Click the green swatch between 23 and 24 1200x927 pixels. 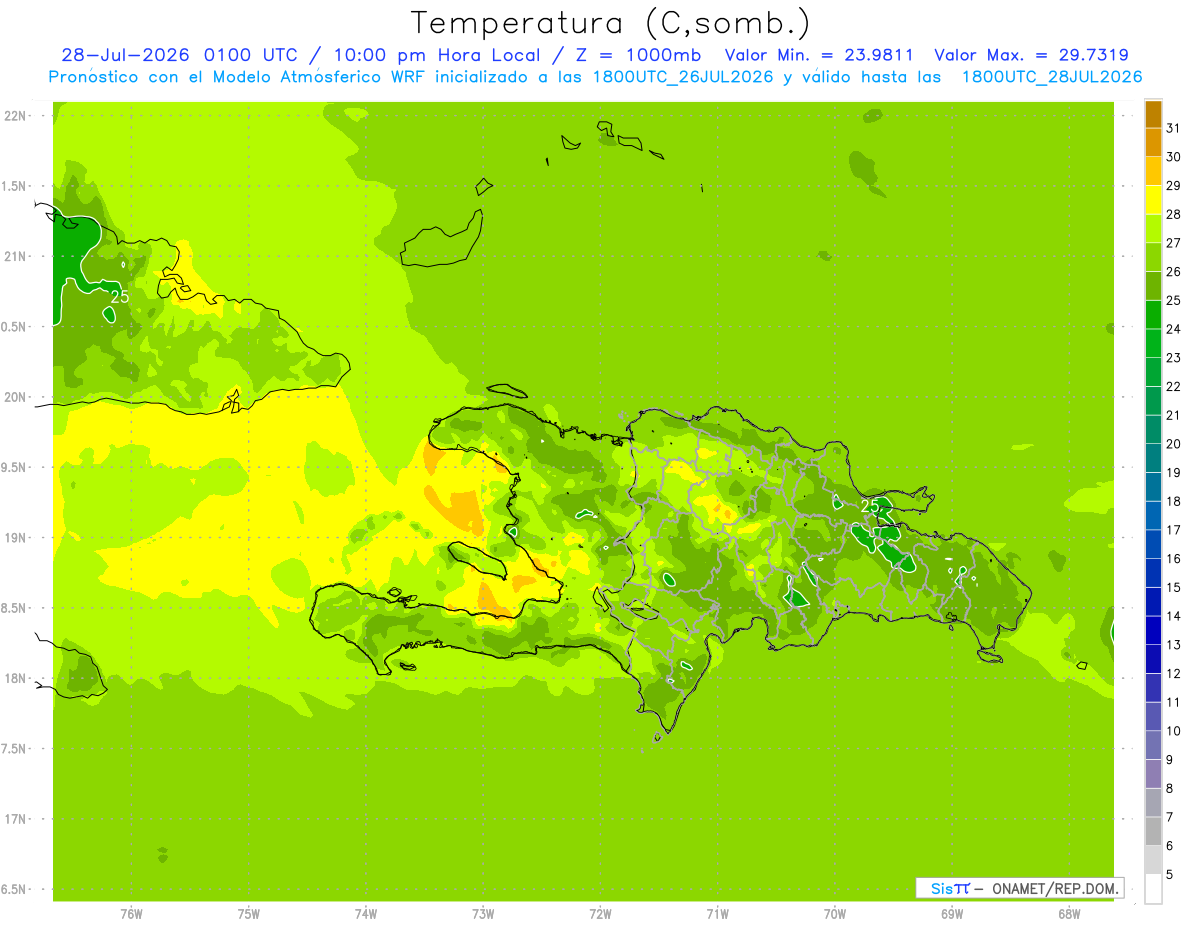coord(1153,343)
